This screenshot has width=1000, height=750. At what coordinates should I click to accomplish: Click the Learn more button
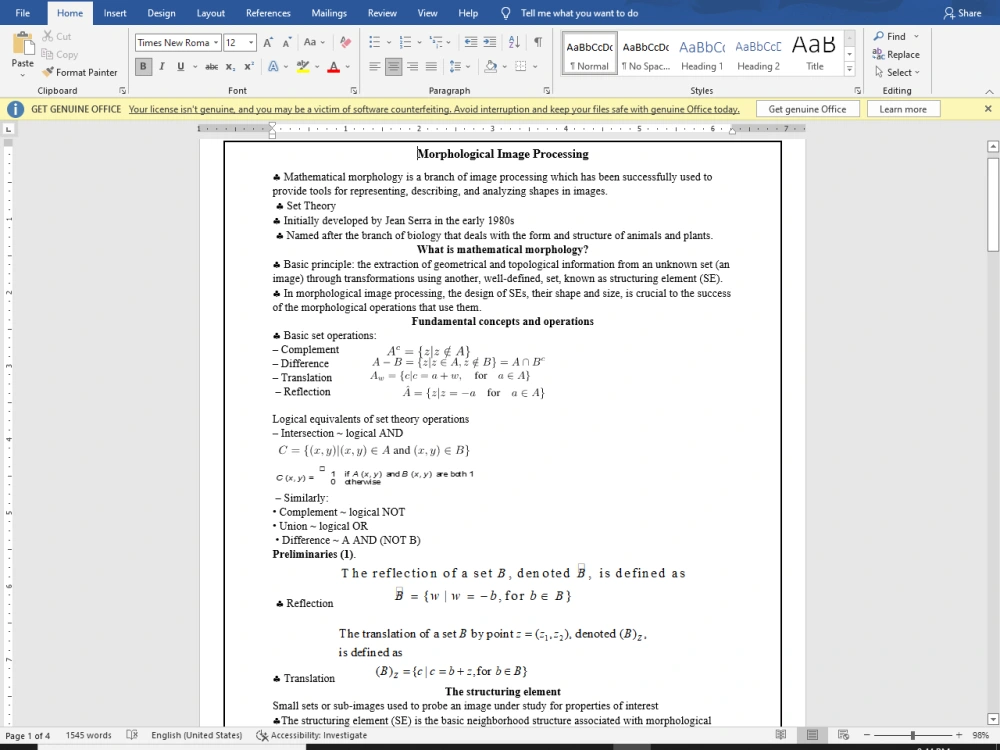click(903, 109)
